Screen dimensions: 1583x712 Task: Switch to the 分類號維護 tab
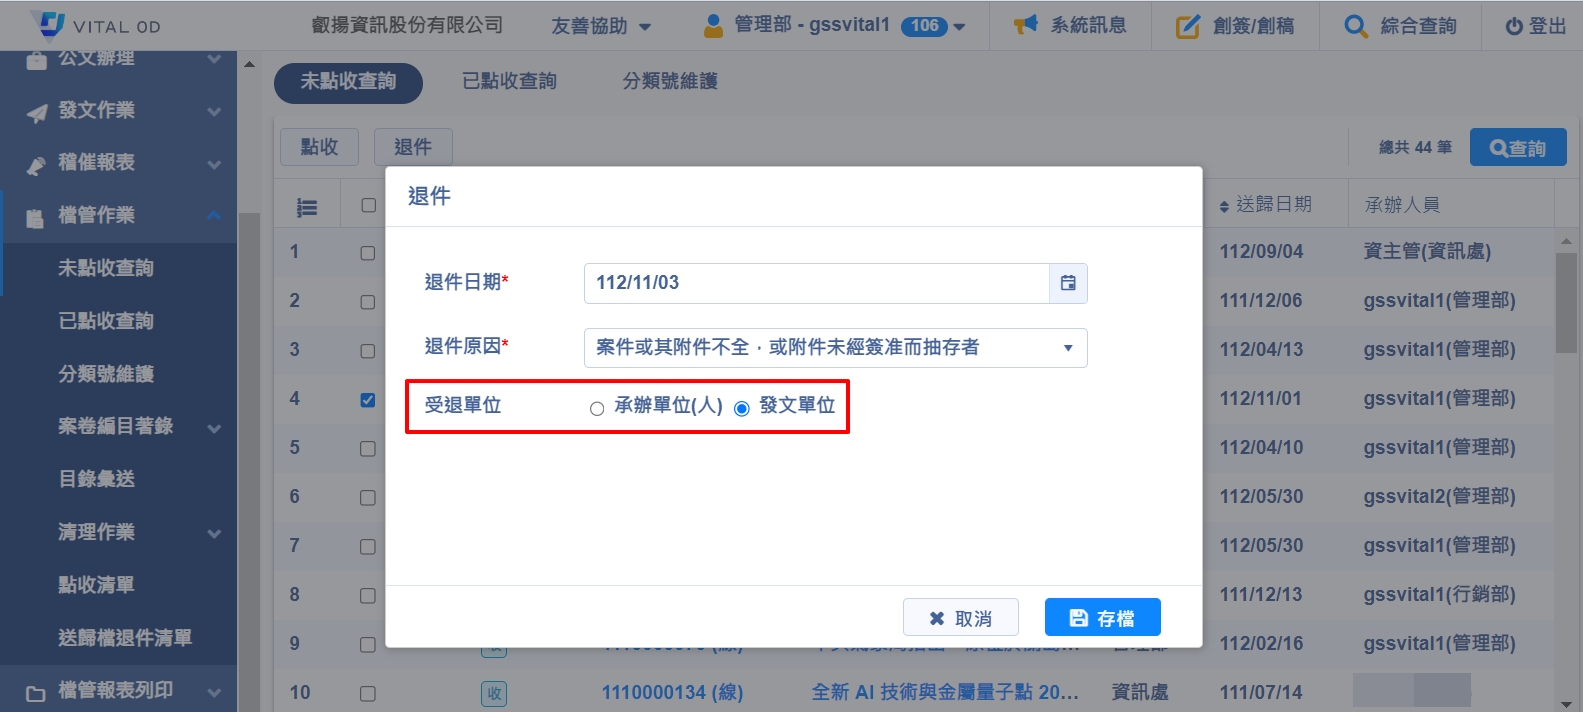click(670, 81)
